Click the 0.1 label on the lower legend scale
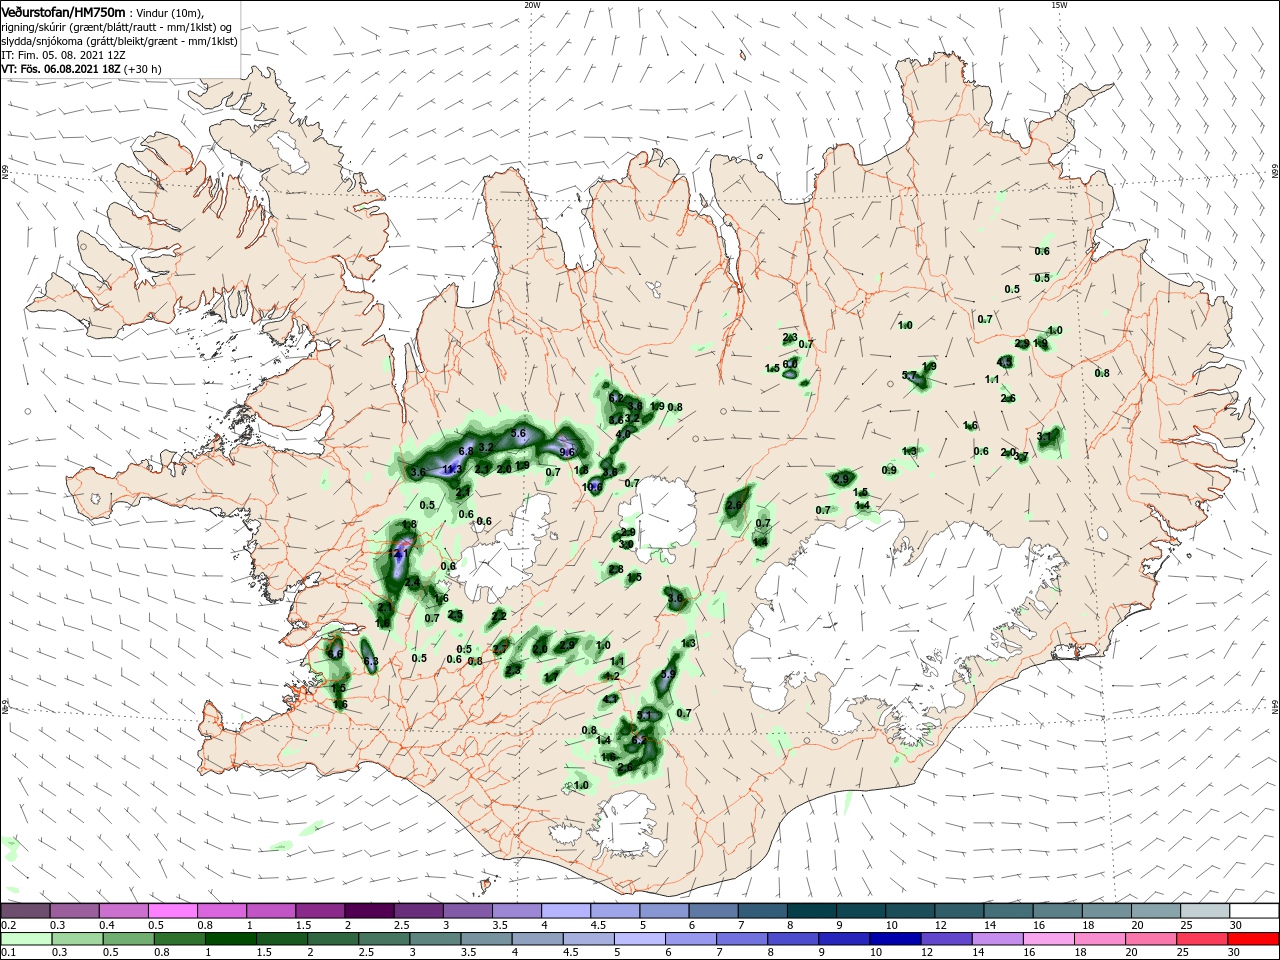 [x=8, y=953]
